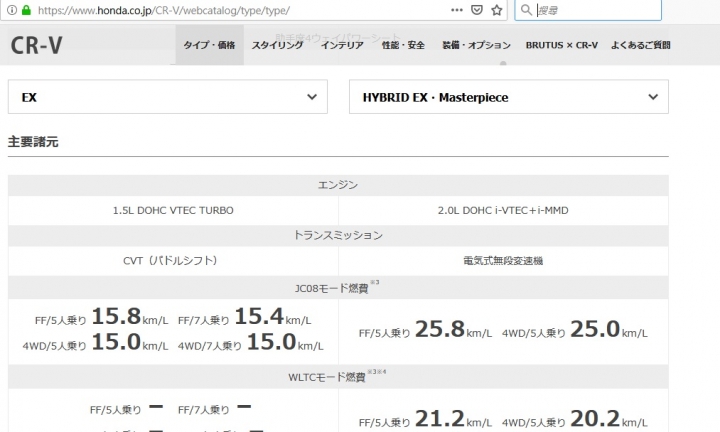The height and width of the screenshot is (432, 720).
Task: Click the 4WD/5人乗り 15.0 km/L value
Action: tap(95, 342)
